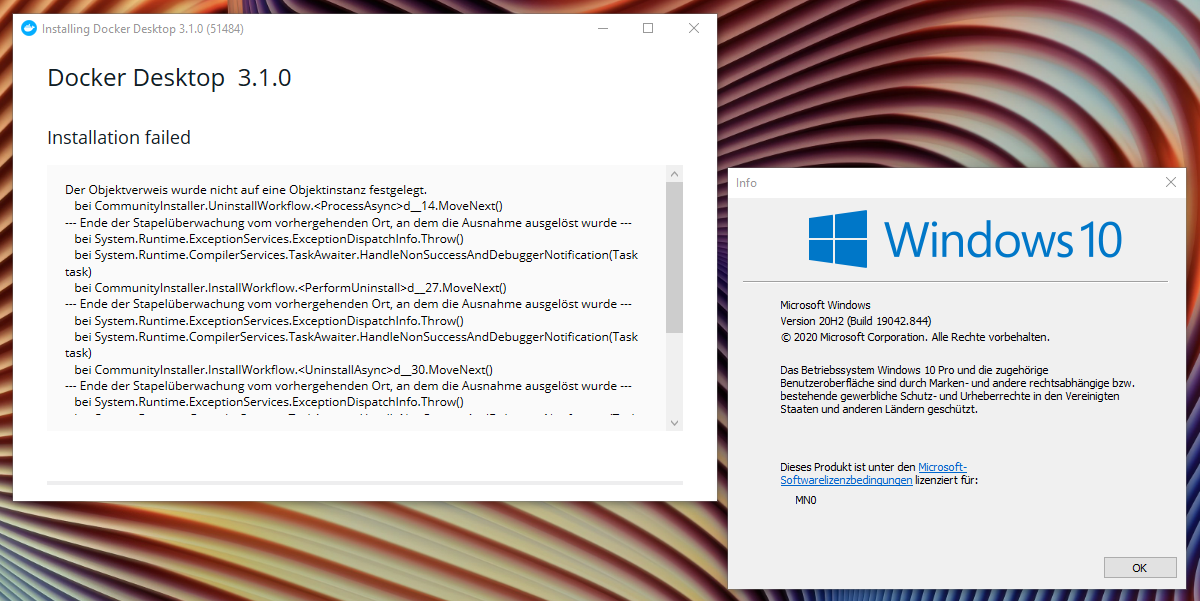Maximize the Docker Desktop installer window

(648, 28)
